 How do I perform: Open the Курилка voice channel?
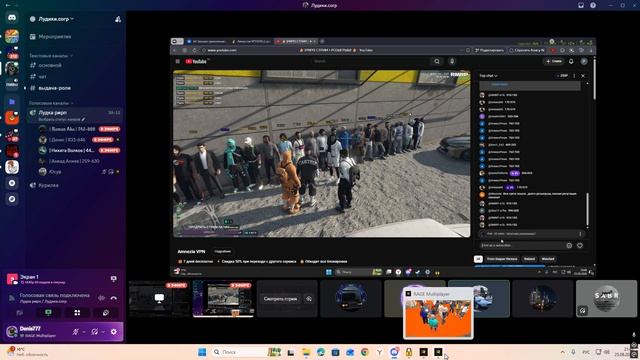pos(48,185)
